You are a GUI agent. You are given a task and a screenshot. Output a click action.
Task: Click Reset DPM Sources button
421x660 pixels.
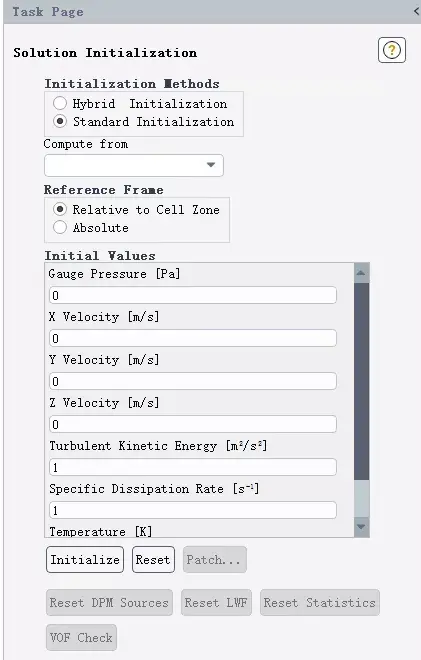tap(109, 602)
